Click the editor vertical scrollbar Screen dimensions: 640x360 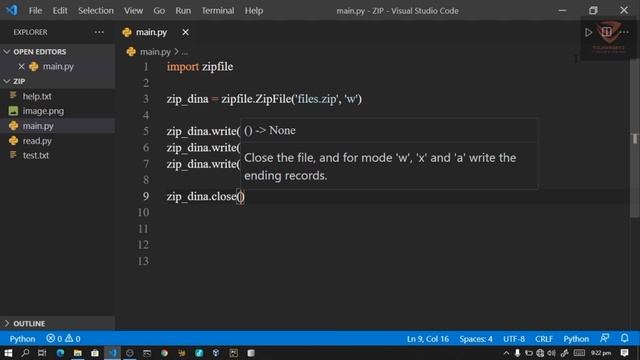(635, 139)
